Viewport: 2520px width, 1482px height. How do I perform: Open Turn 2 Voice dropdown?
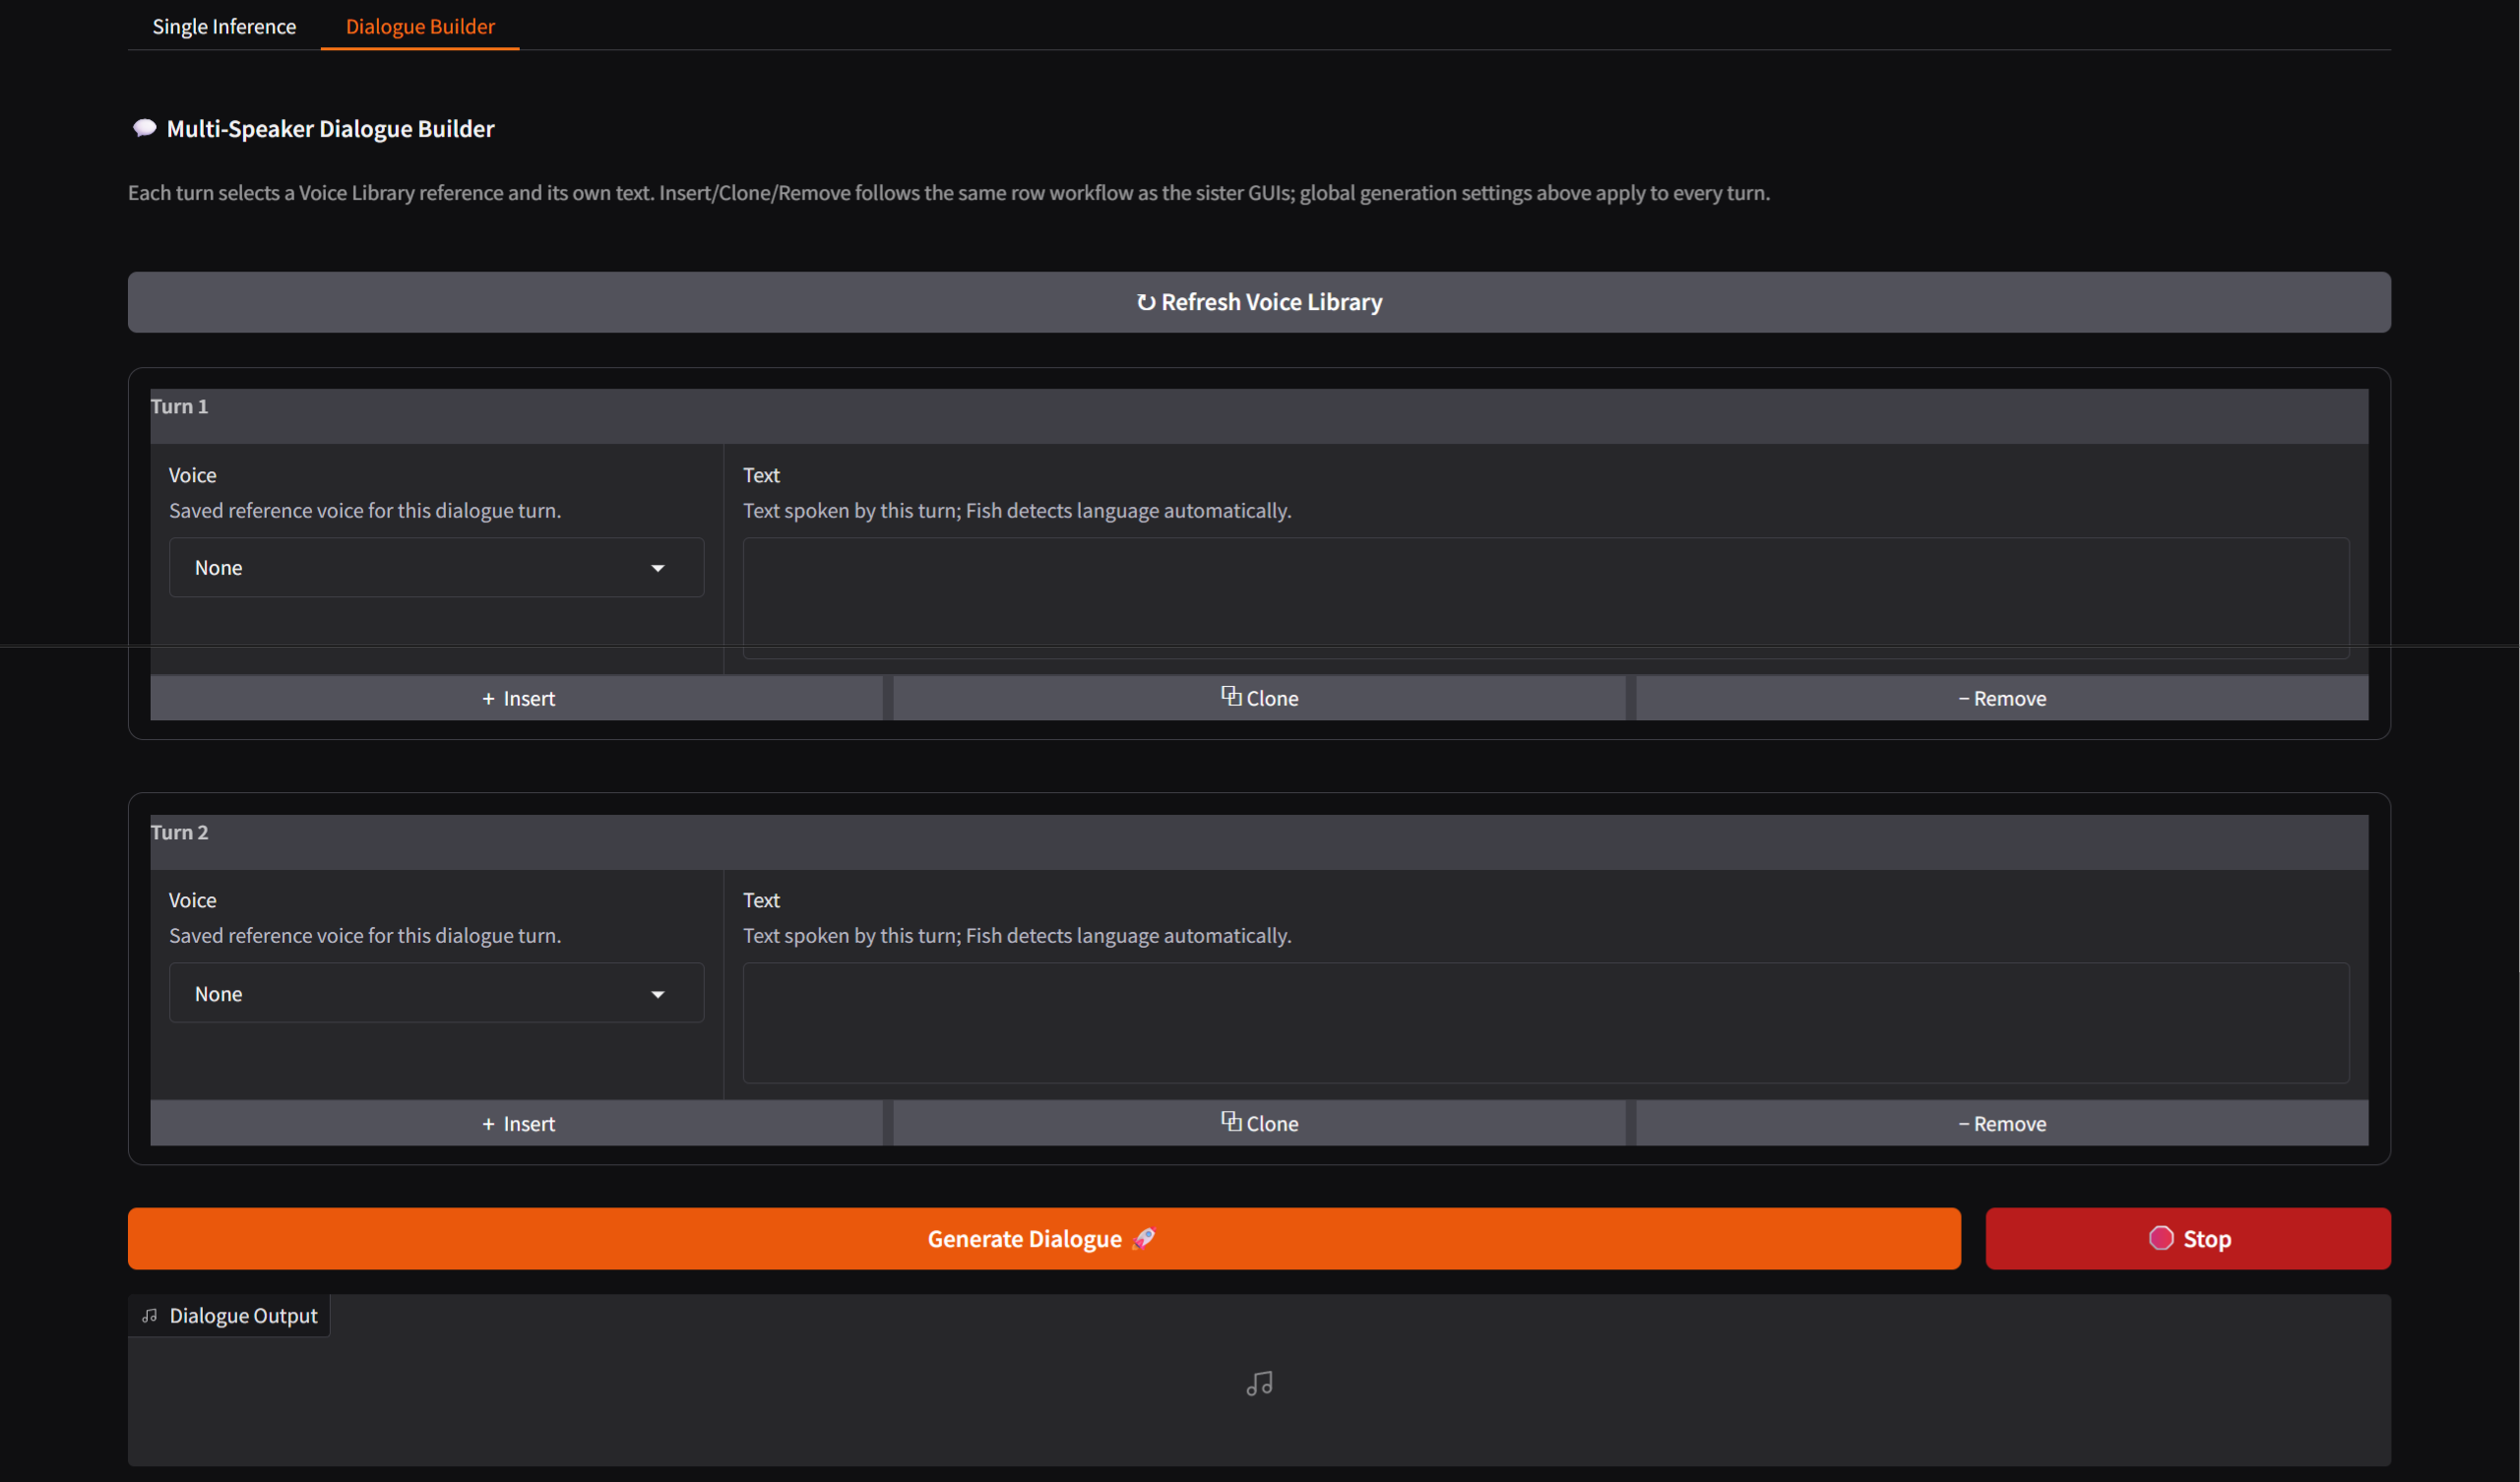[x=436, y=993]
